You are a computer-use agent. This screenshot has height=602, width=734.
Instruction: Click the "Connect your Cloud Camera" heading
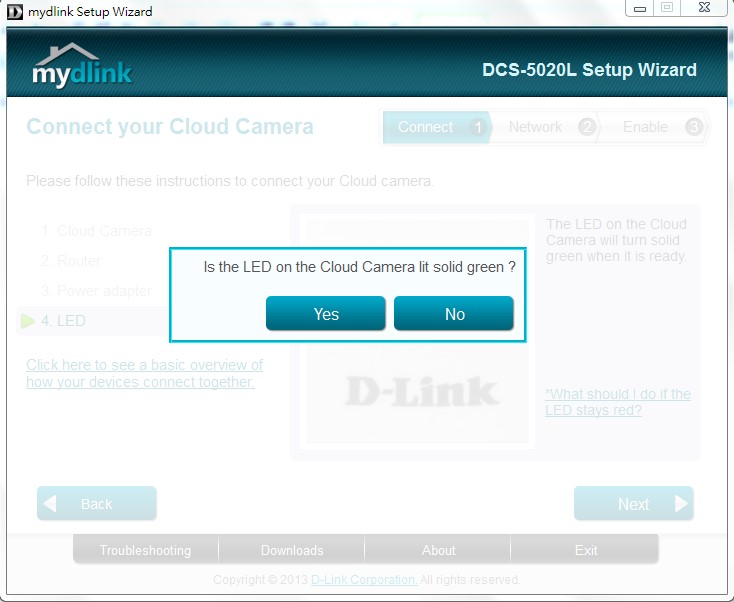click(170, 126)
